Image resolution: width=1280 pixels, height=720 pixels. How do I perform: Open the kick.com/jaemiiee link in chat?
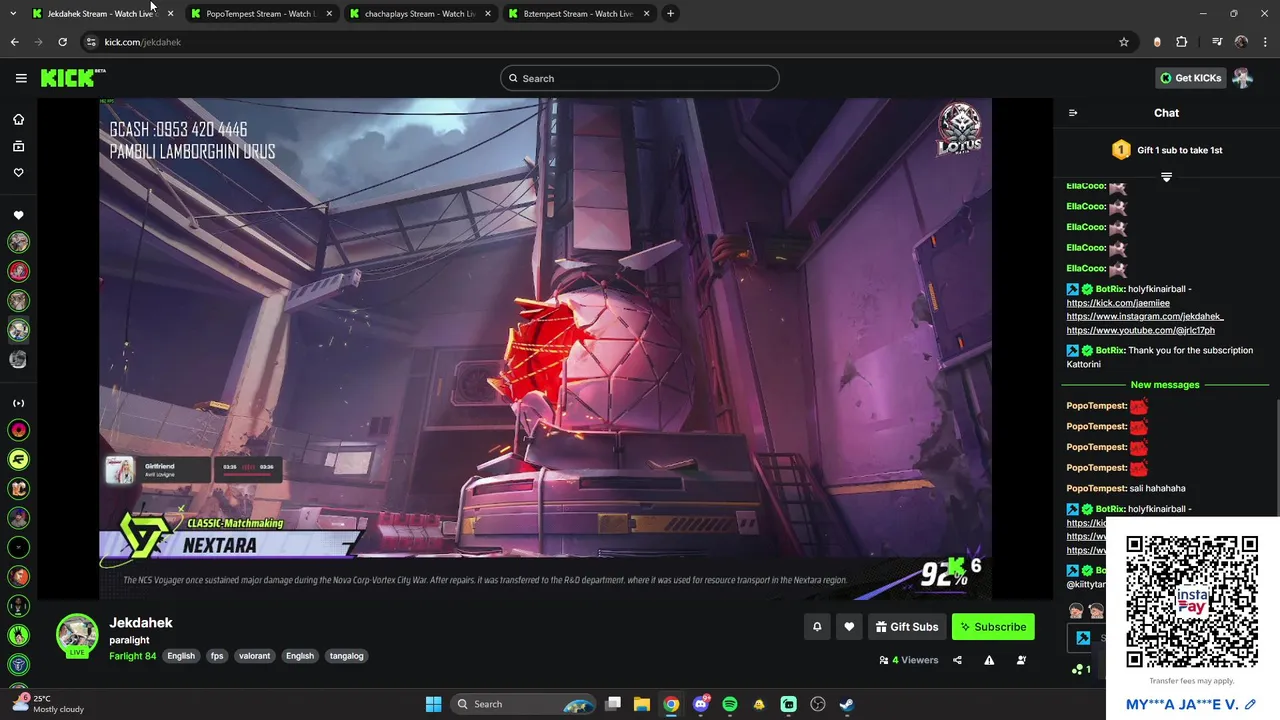pos(1118,303)
